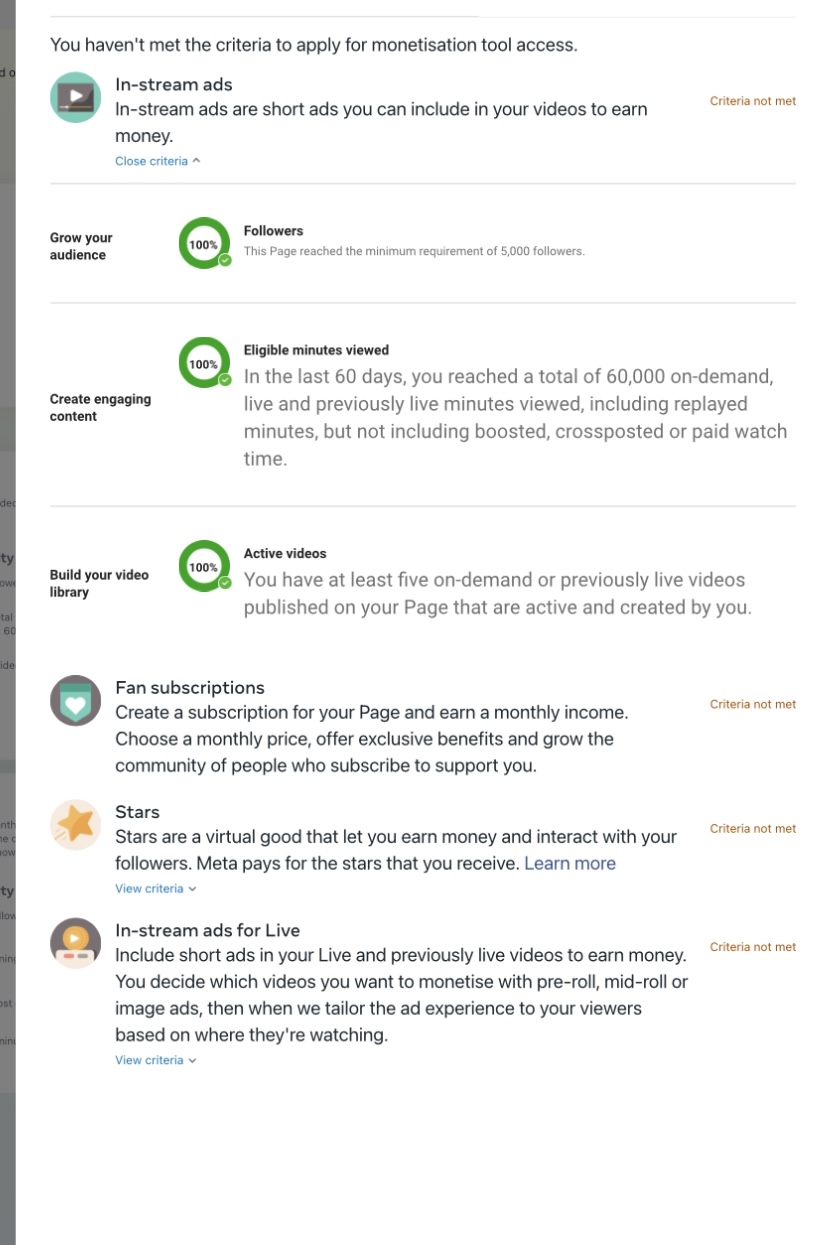828x1245 pixels.
Task: Click the Fan subscriptions heart icon
Action: (x=76, y=701)
